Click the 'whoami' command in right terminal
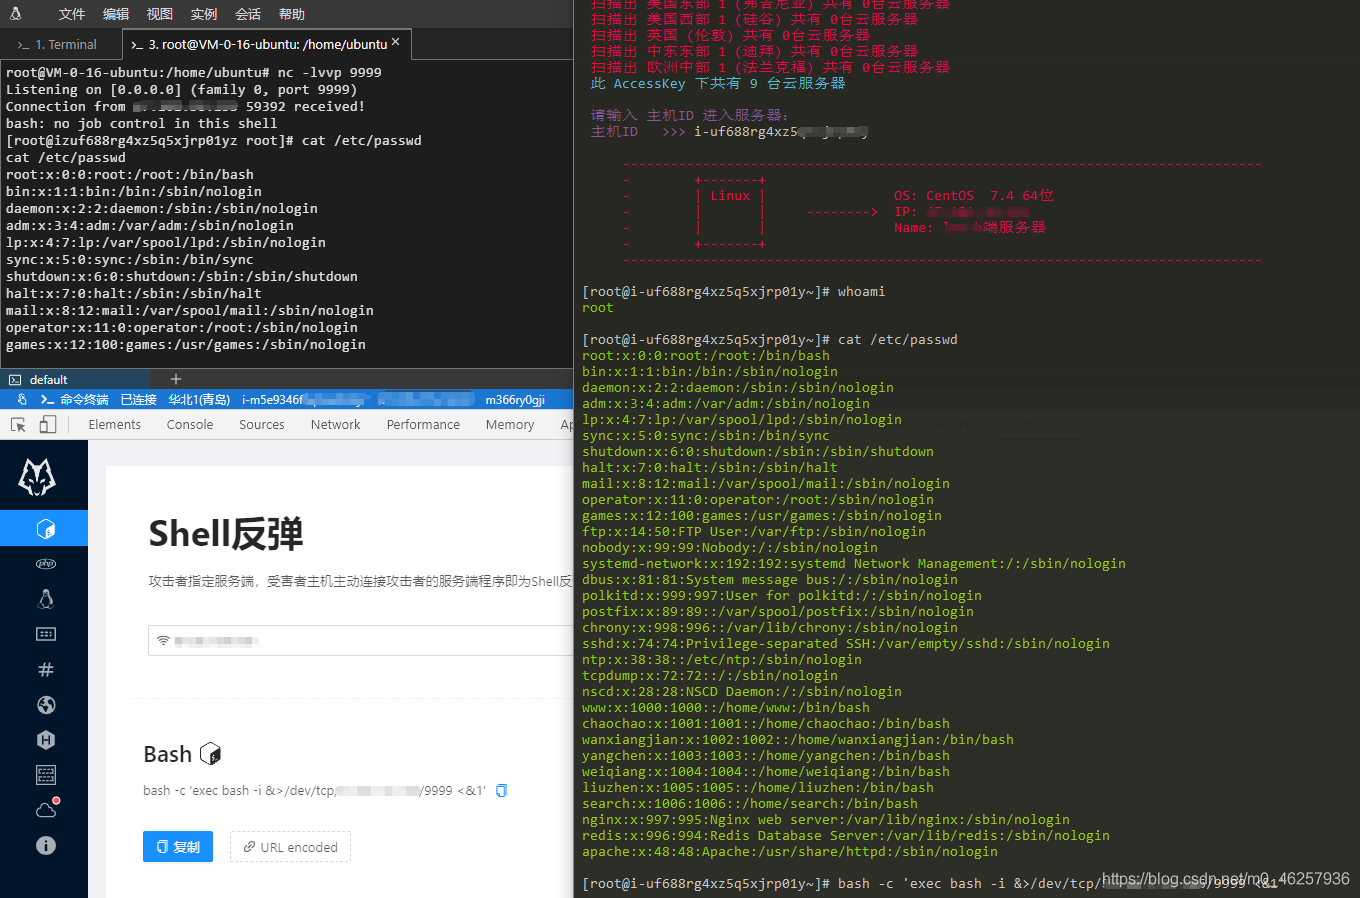 click(x=861, y=292)
